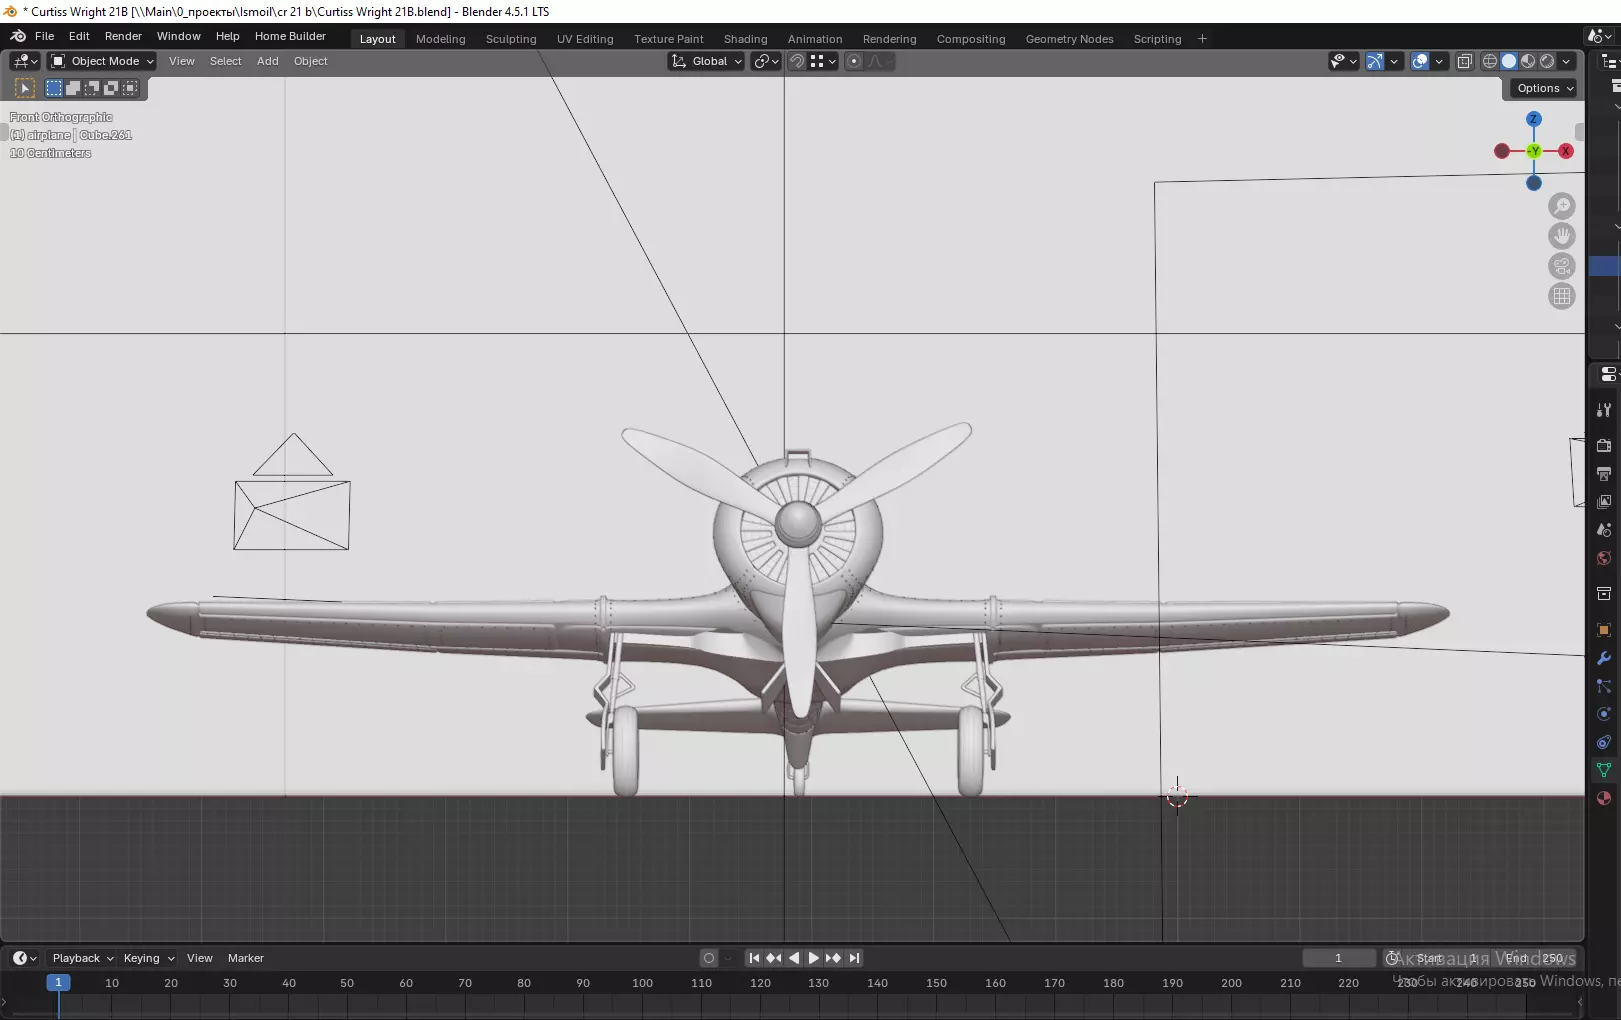Choose the Subtract Selection mode icon

92,88
